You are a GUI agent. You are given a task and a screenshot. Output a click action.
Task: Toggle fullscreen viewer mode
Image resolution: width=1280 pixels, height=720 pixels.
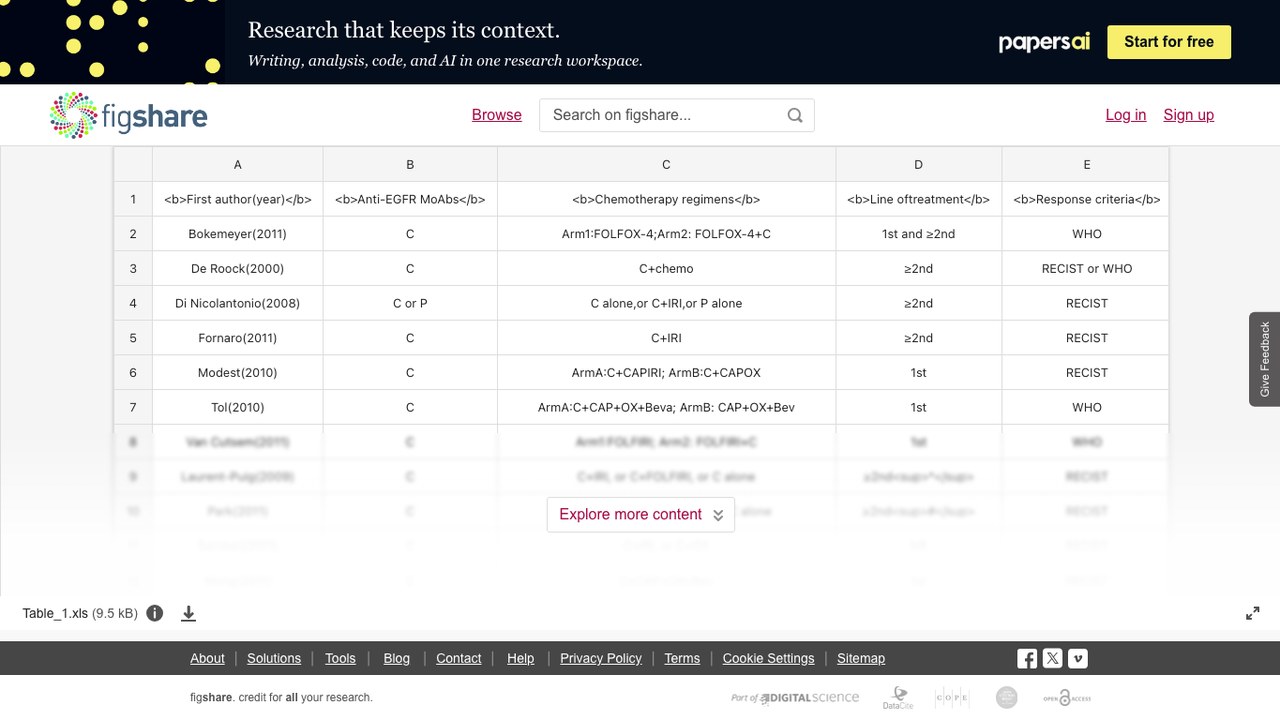coord(1252,613)
